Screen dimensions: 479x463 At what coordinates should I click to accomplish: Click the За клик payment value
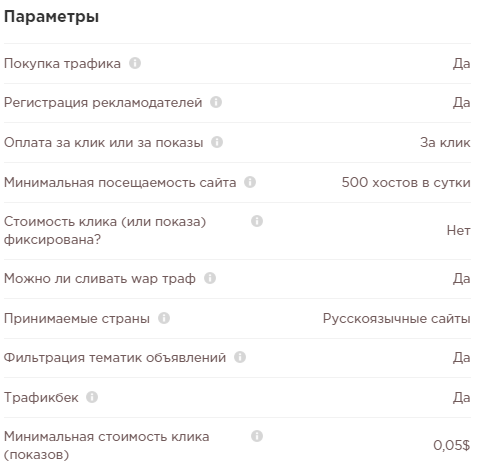point(445,142)
